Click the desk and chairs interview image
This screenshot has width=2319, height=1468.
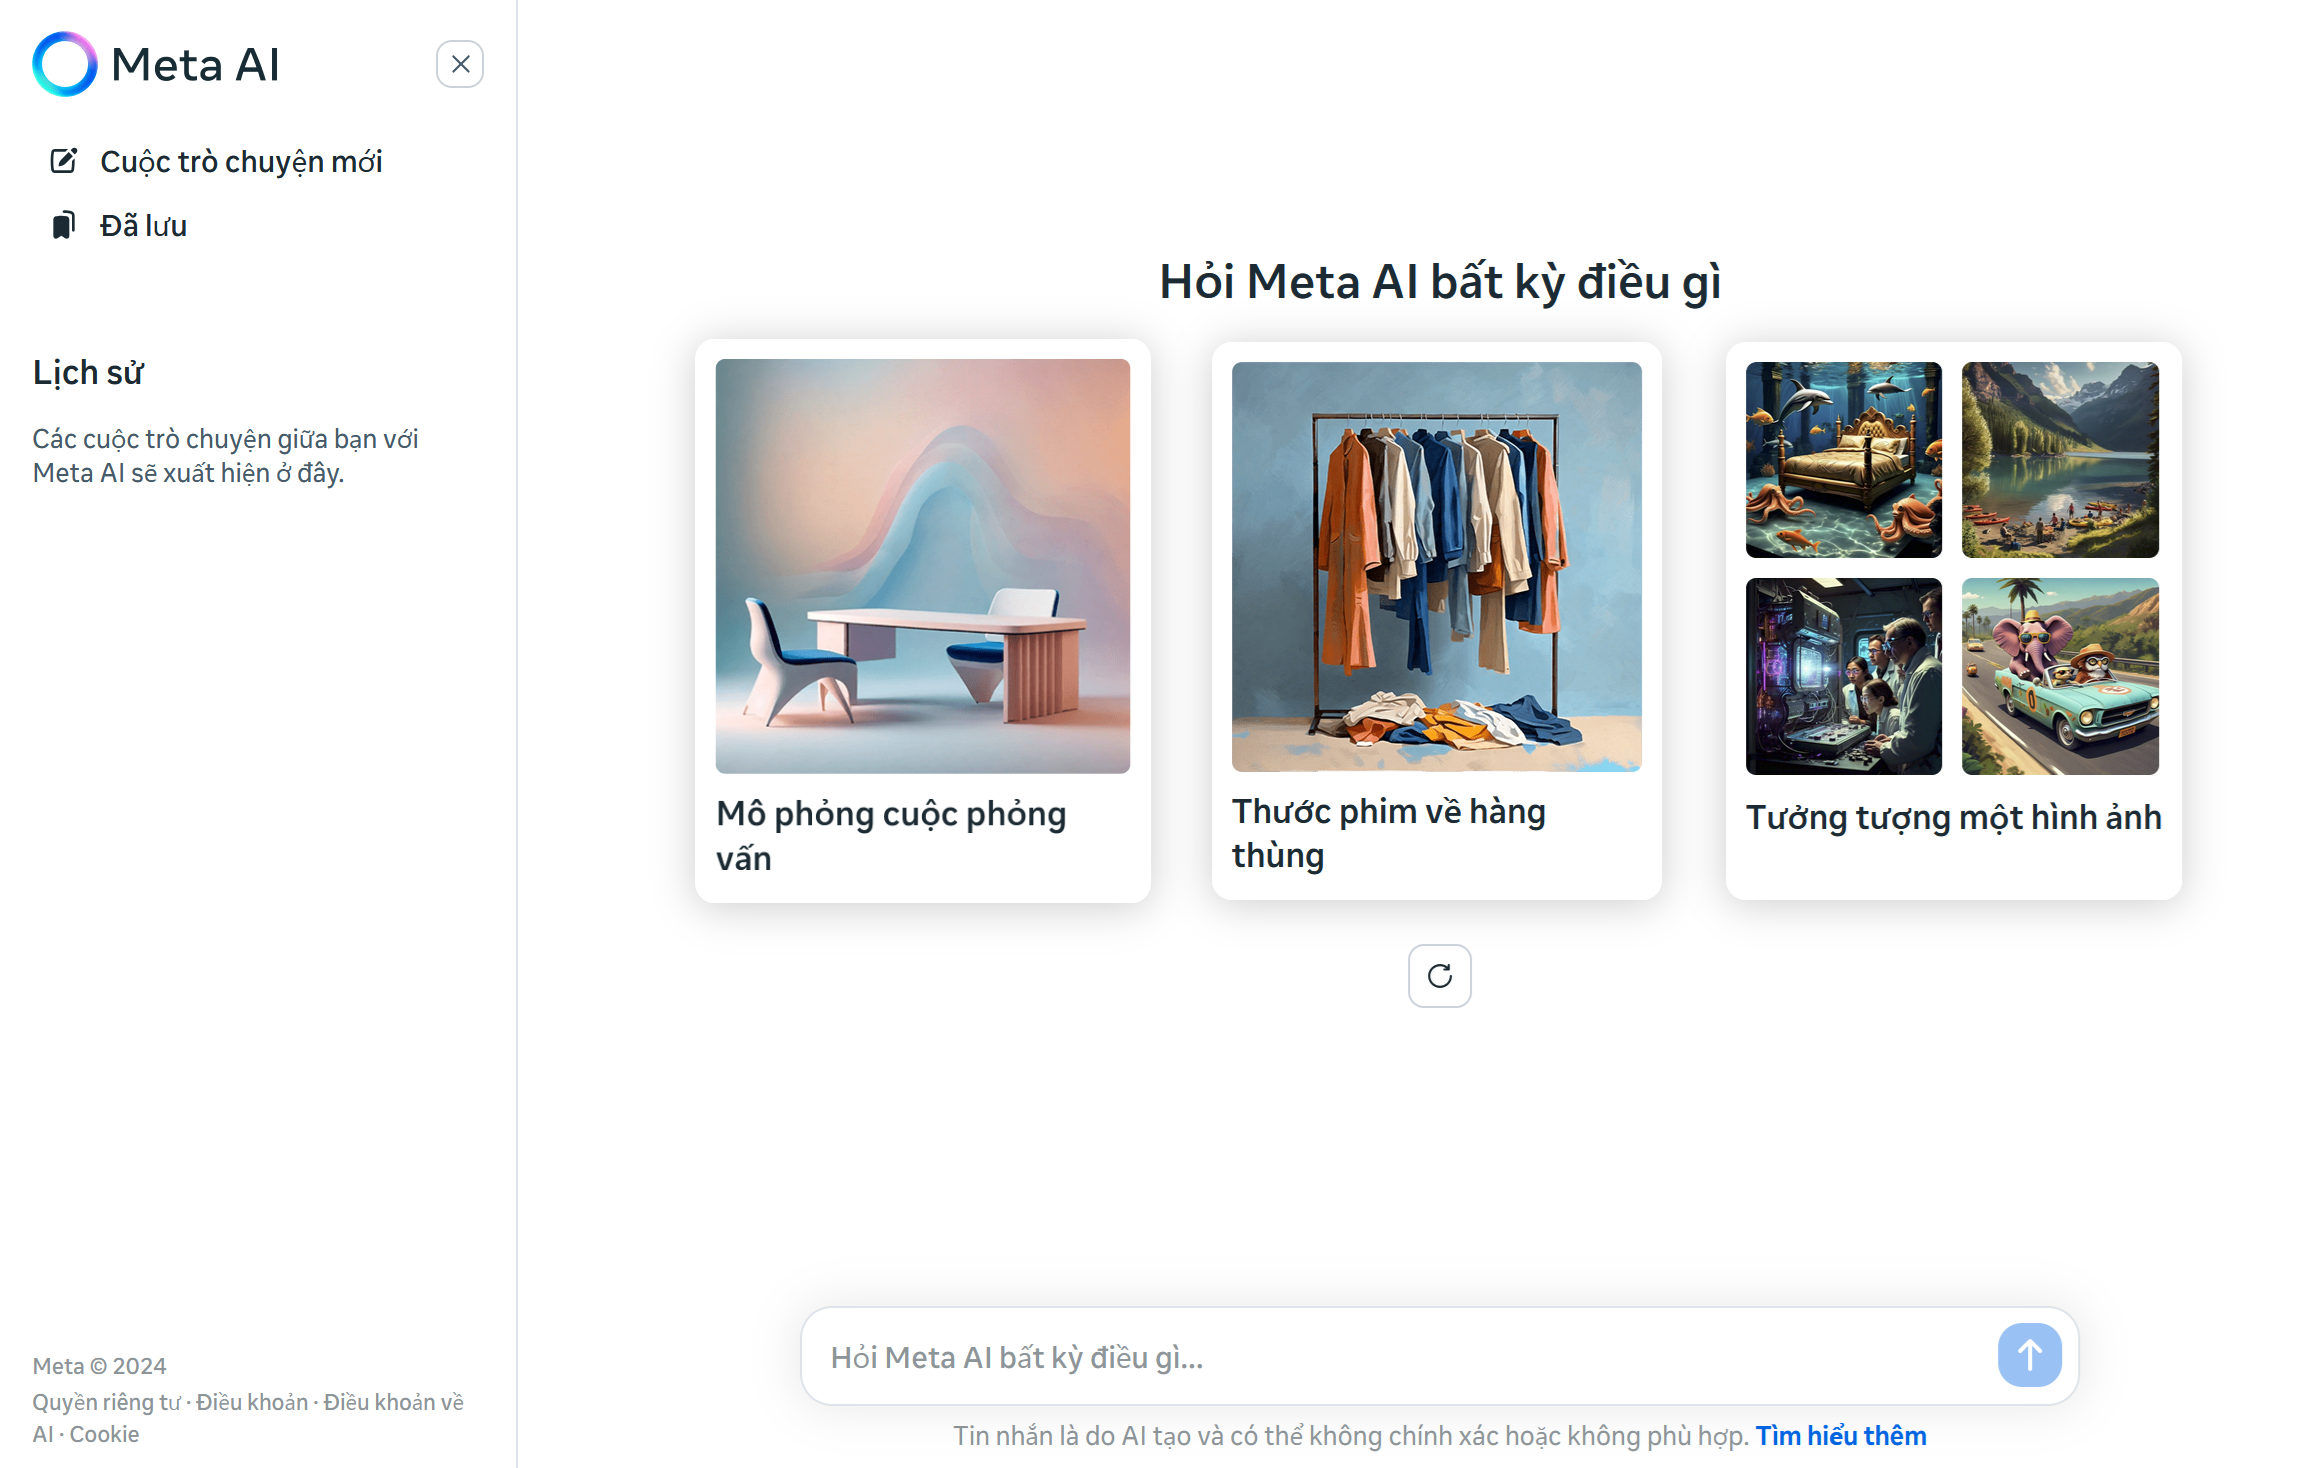pos(923,566)
